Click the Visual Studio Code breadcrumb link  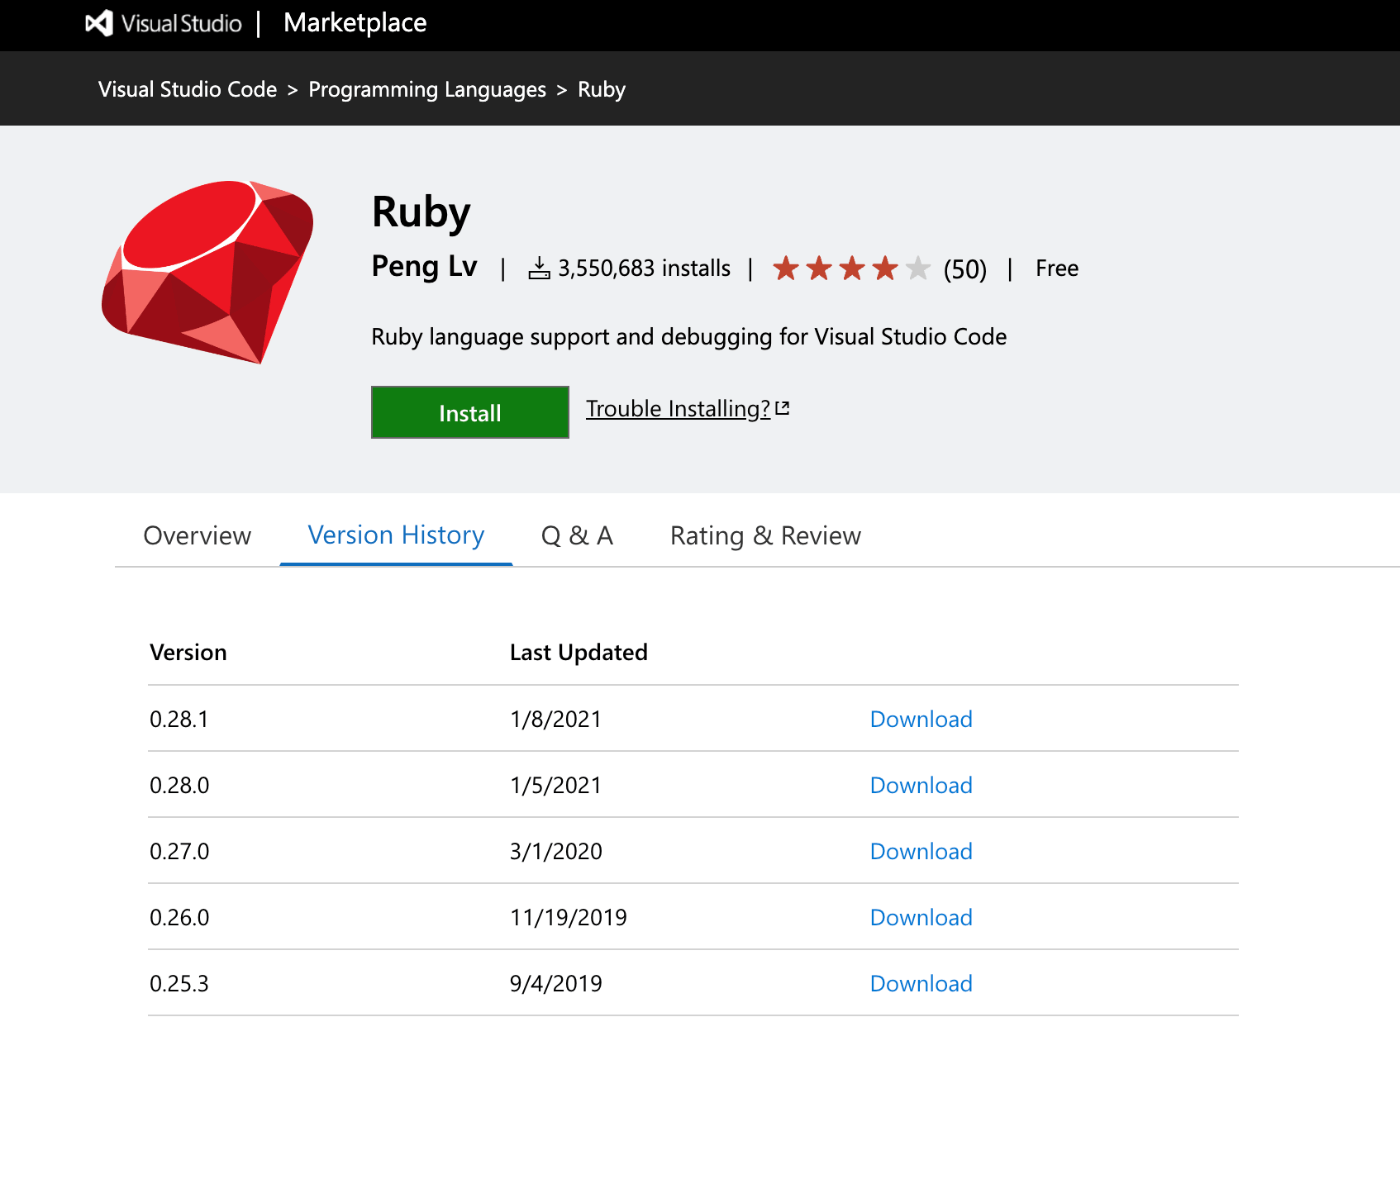(186, 89)
